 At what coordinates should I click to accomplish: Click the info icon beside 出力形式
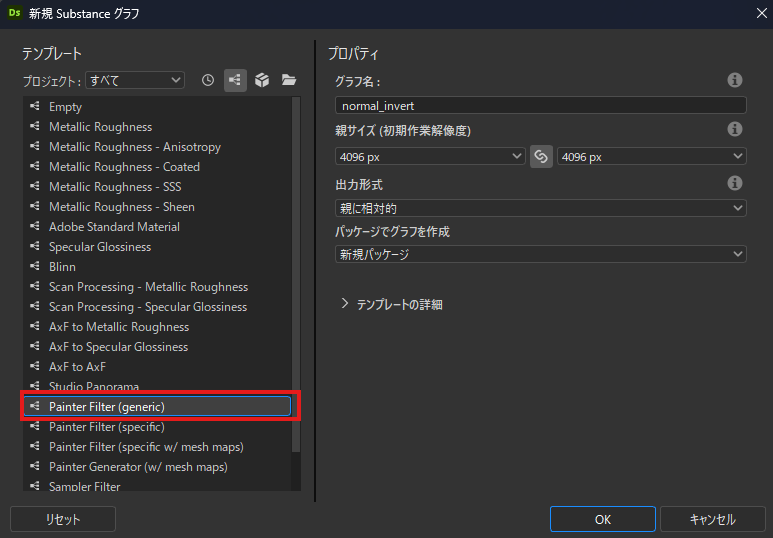pos(735,183)
